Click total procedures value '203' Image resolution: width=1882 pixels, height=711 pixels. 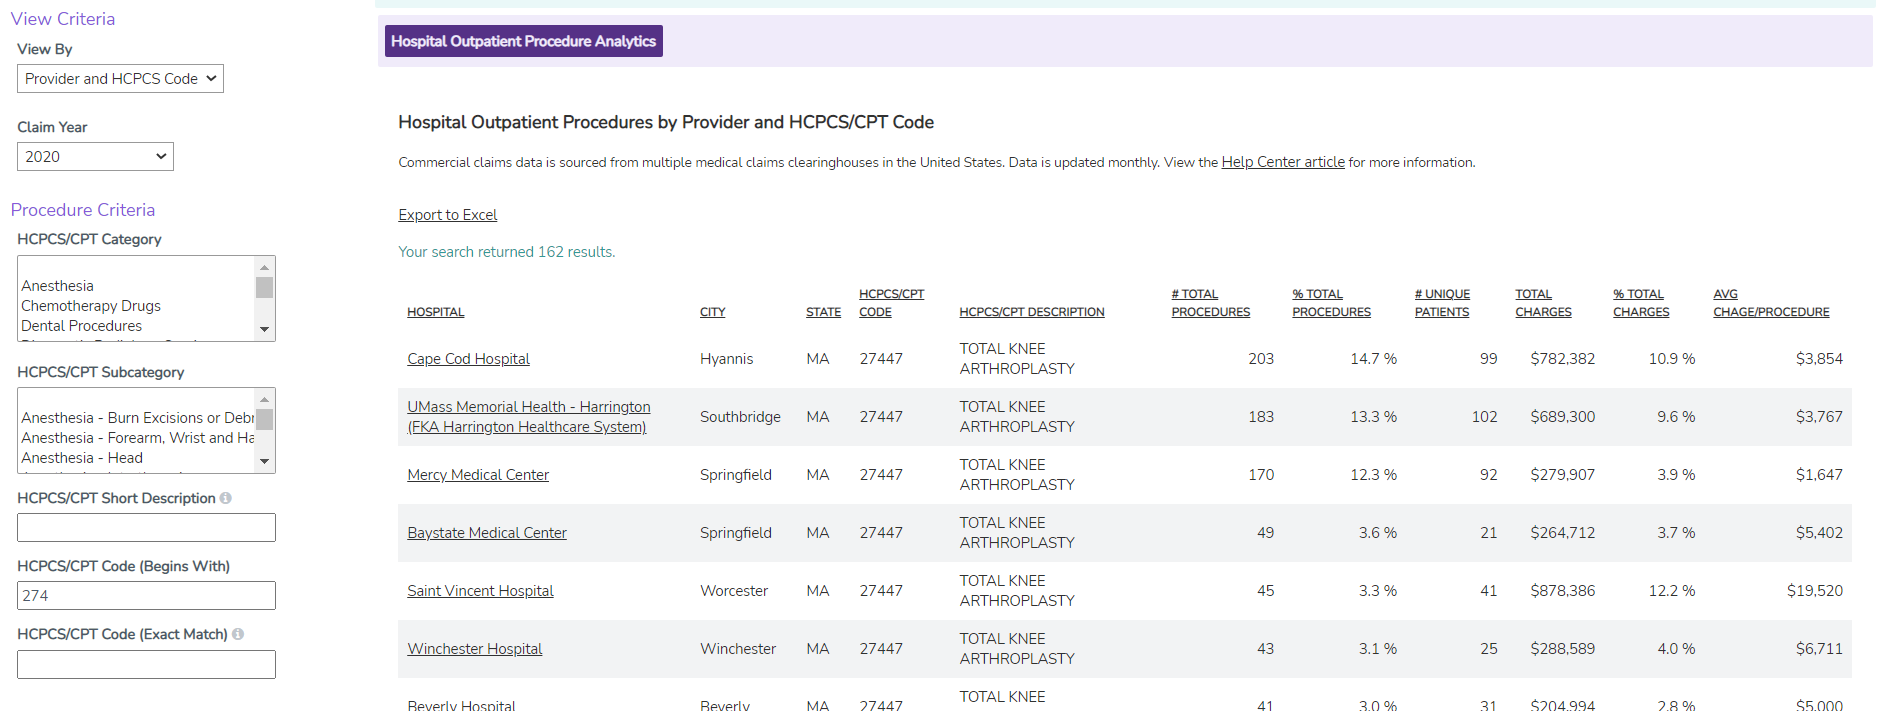click(1261, 359)
